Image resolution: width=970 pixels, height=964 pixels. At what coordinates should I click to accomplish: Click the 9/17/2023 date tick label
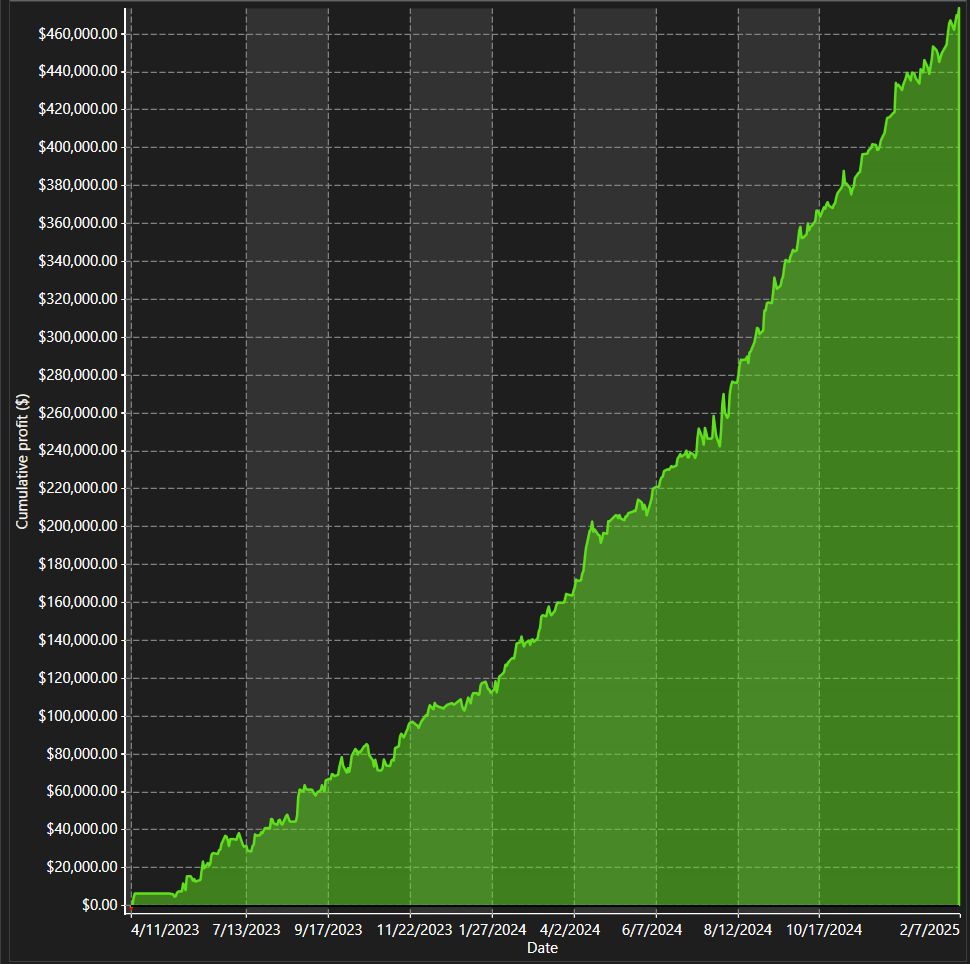[x=329, y=929]
